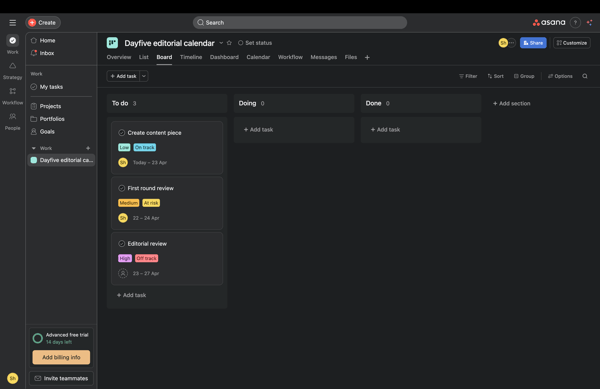Screen dimensions: 600x389
Task: Select Dayfive editorial ca... project in sidebar
Action: [x=61, y=160]
